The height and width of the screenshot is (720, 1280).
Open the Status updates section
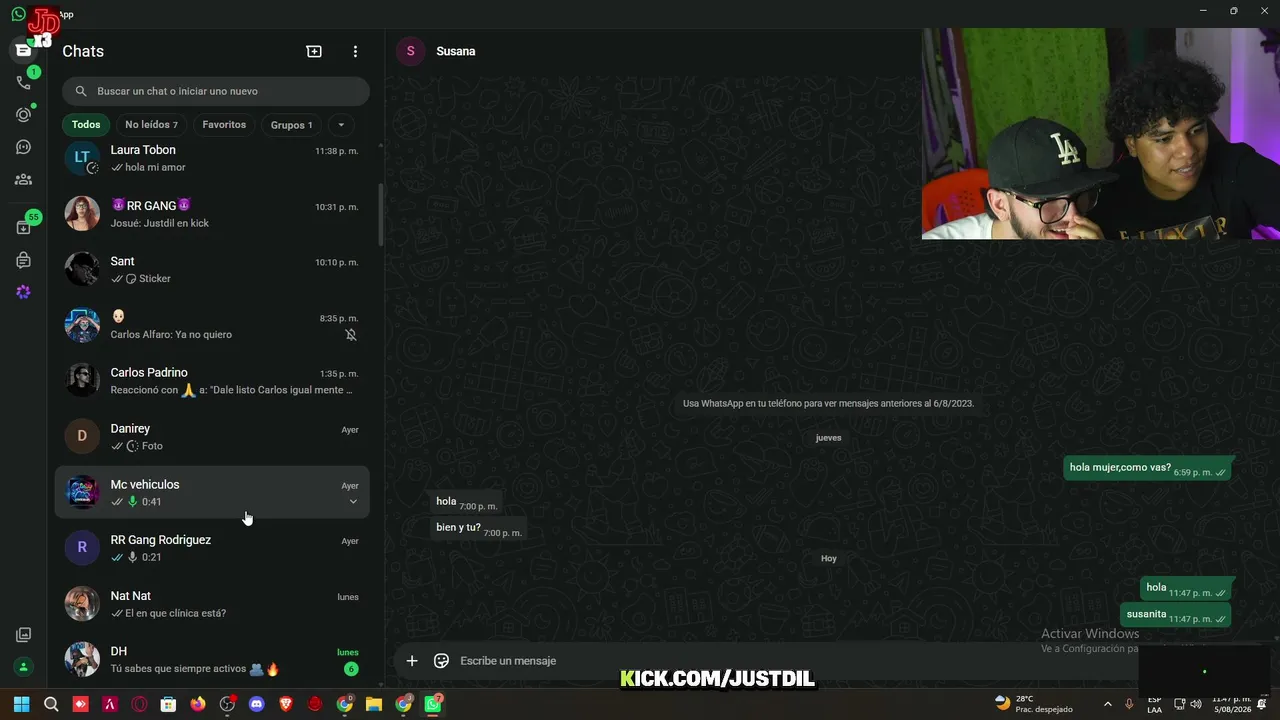[x=23, y=115]
